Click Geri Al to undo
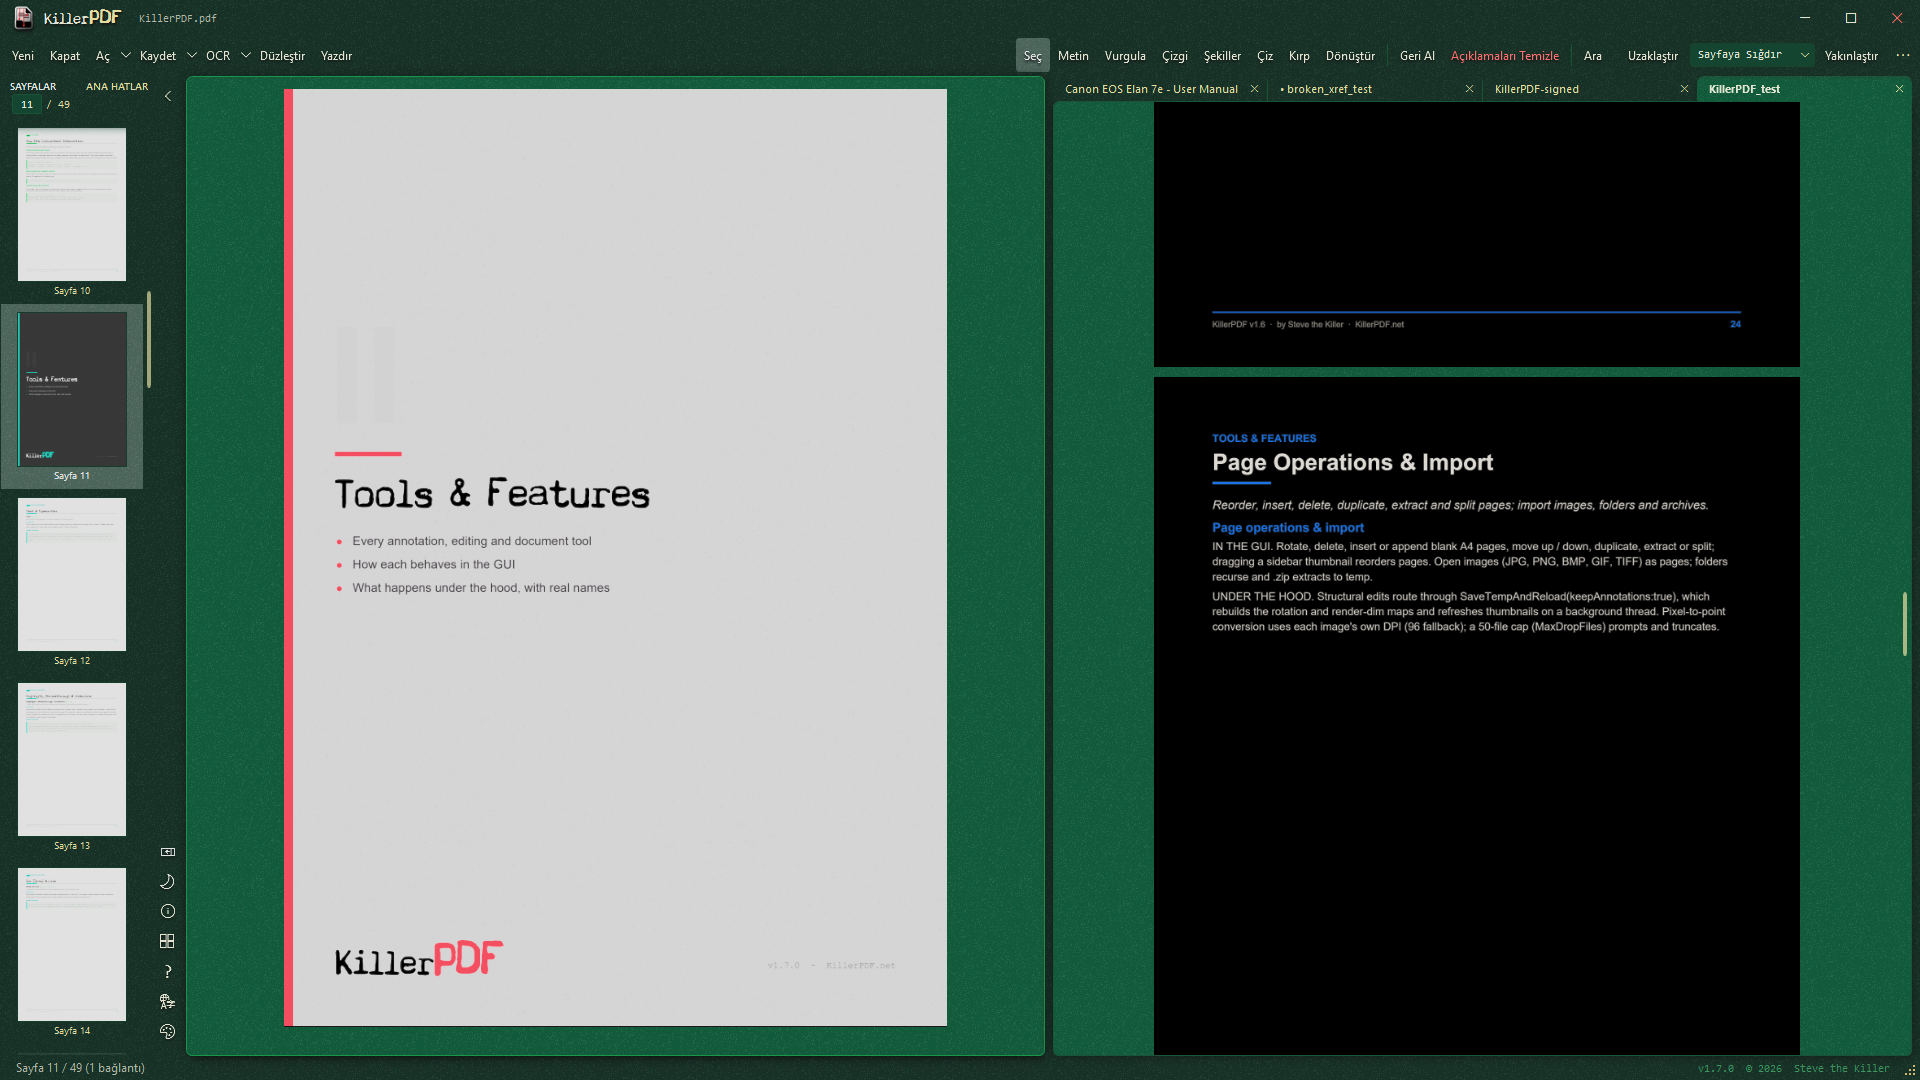This screenshot has height=1080, width=1920. point(1417,56)
